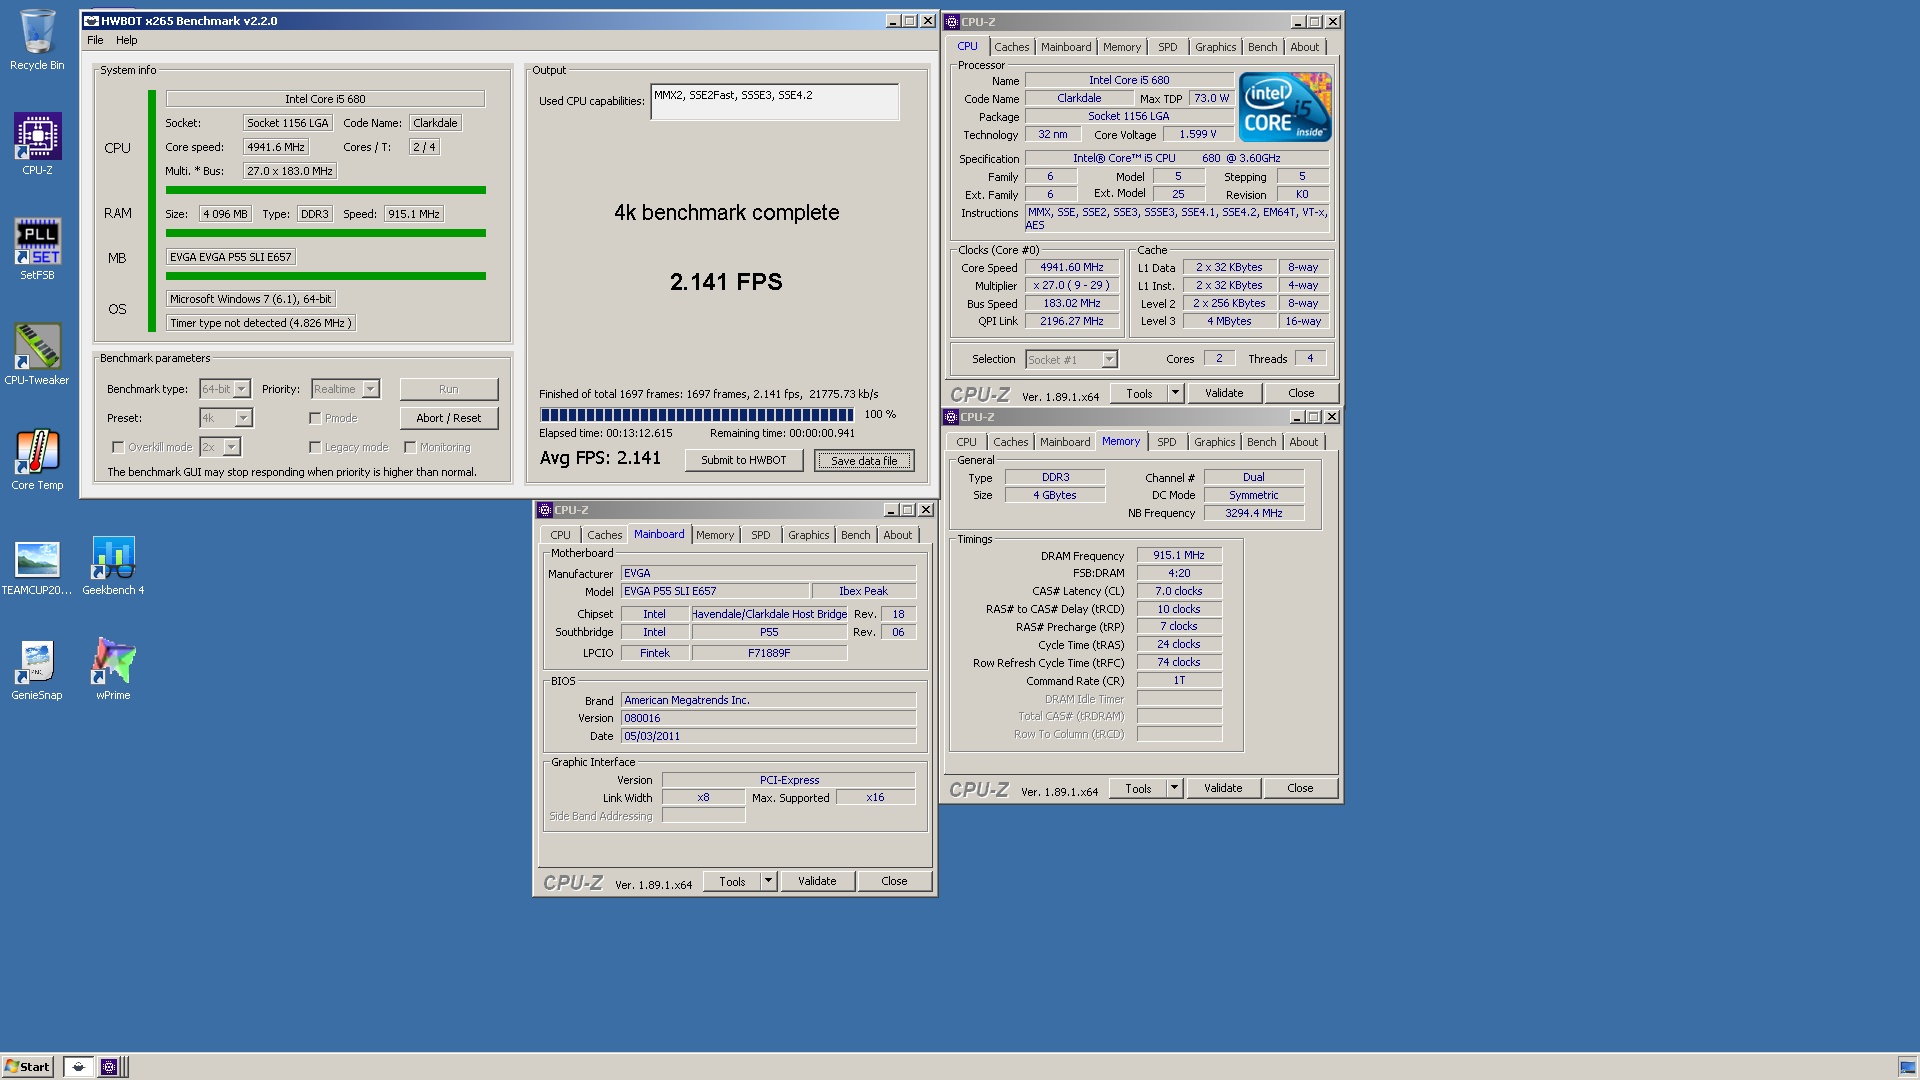
Task: Click the EVGA P55 SLI E657 model field
Action: pyautogui.click(x=715, y=591)
